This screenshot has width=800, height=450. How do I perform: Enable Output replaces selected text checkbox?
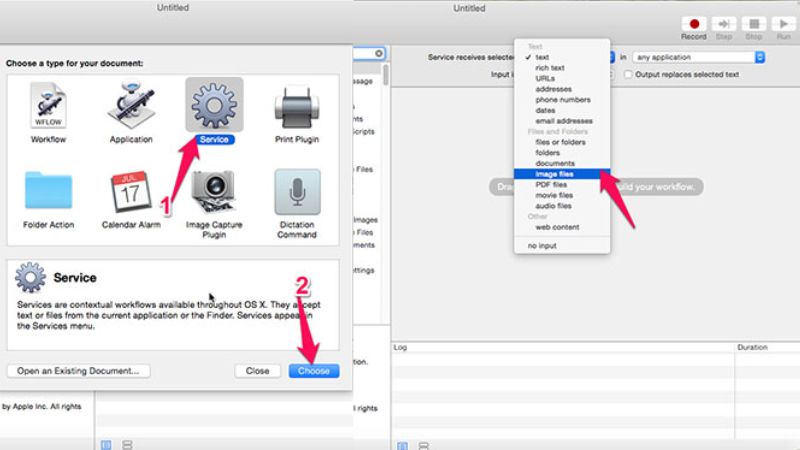(x=628, y=75)
